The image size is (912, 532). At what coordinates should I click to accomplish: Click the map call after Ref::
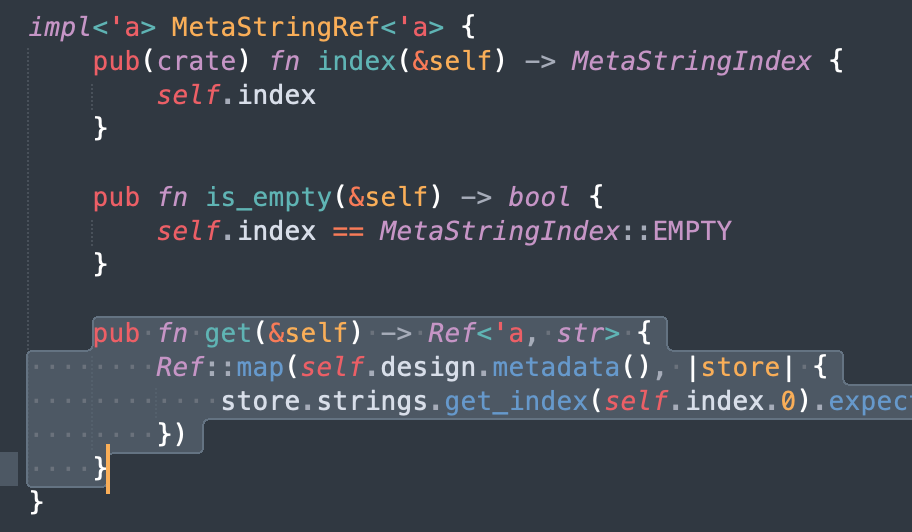[x=260, y=367]
